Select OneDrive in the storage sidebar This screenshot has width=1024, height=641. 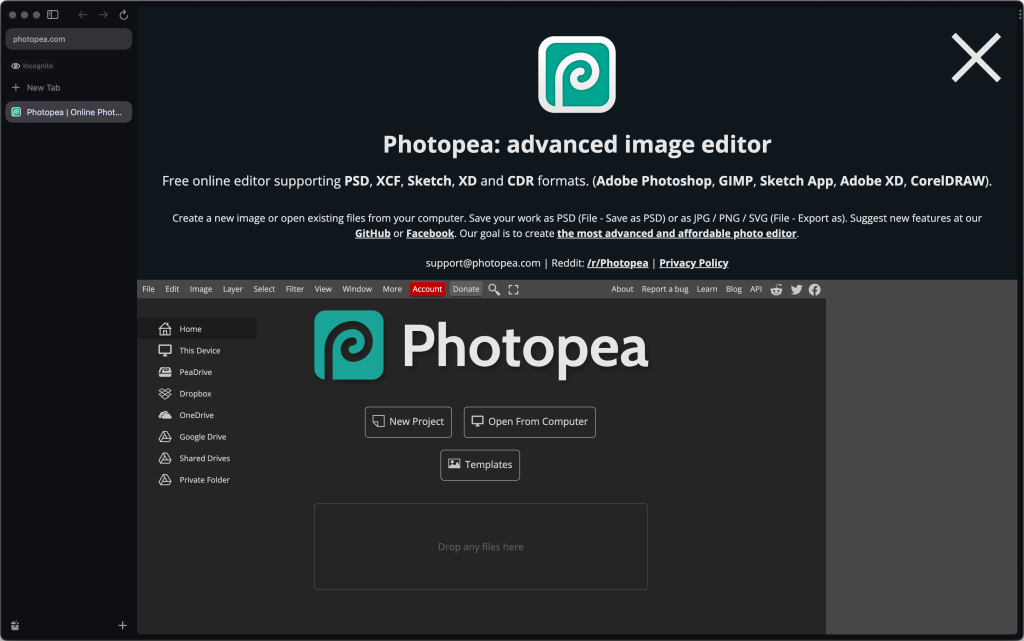point(196,415)
